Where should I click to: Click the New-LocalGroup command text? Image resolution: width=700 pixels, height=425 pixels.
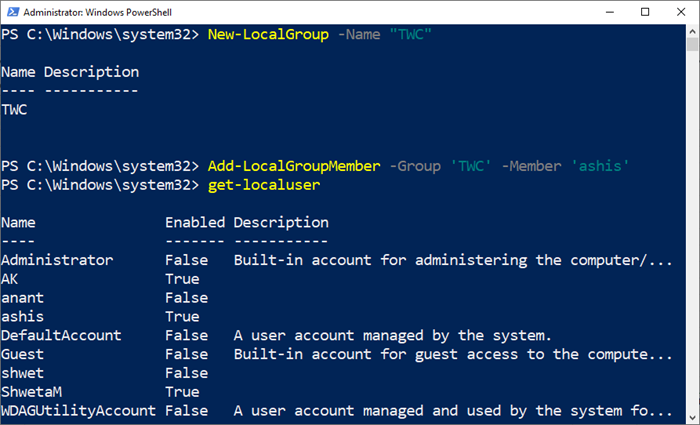pyautogui.click(x=268, y=34)
